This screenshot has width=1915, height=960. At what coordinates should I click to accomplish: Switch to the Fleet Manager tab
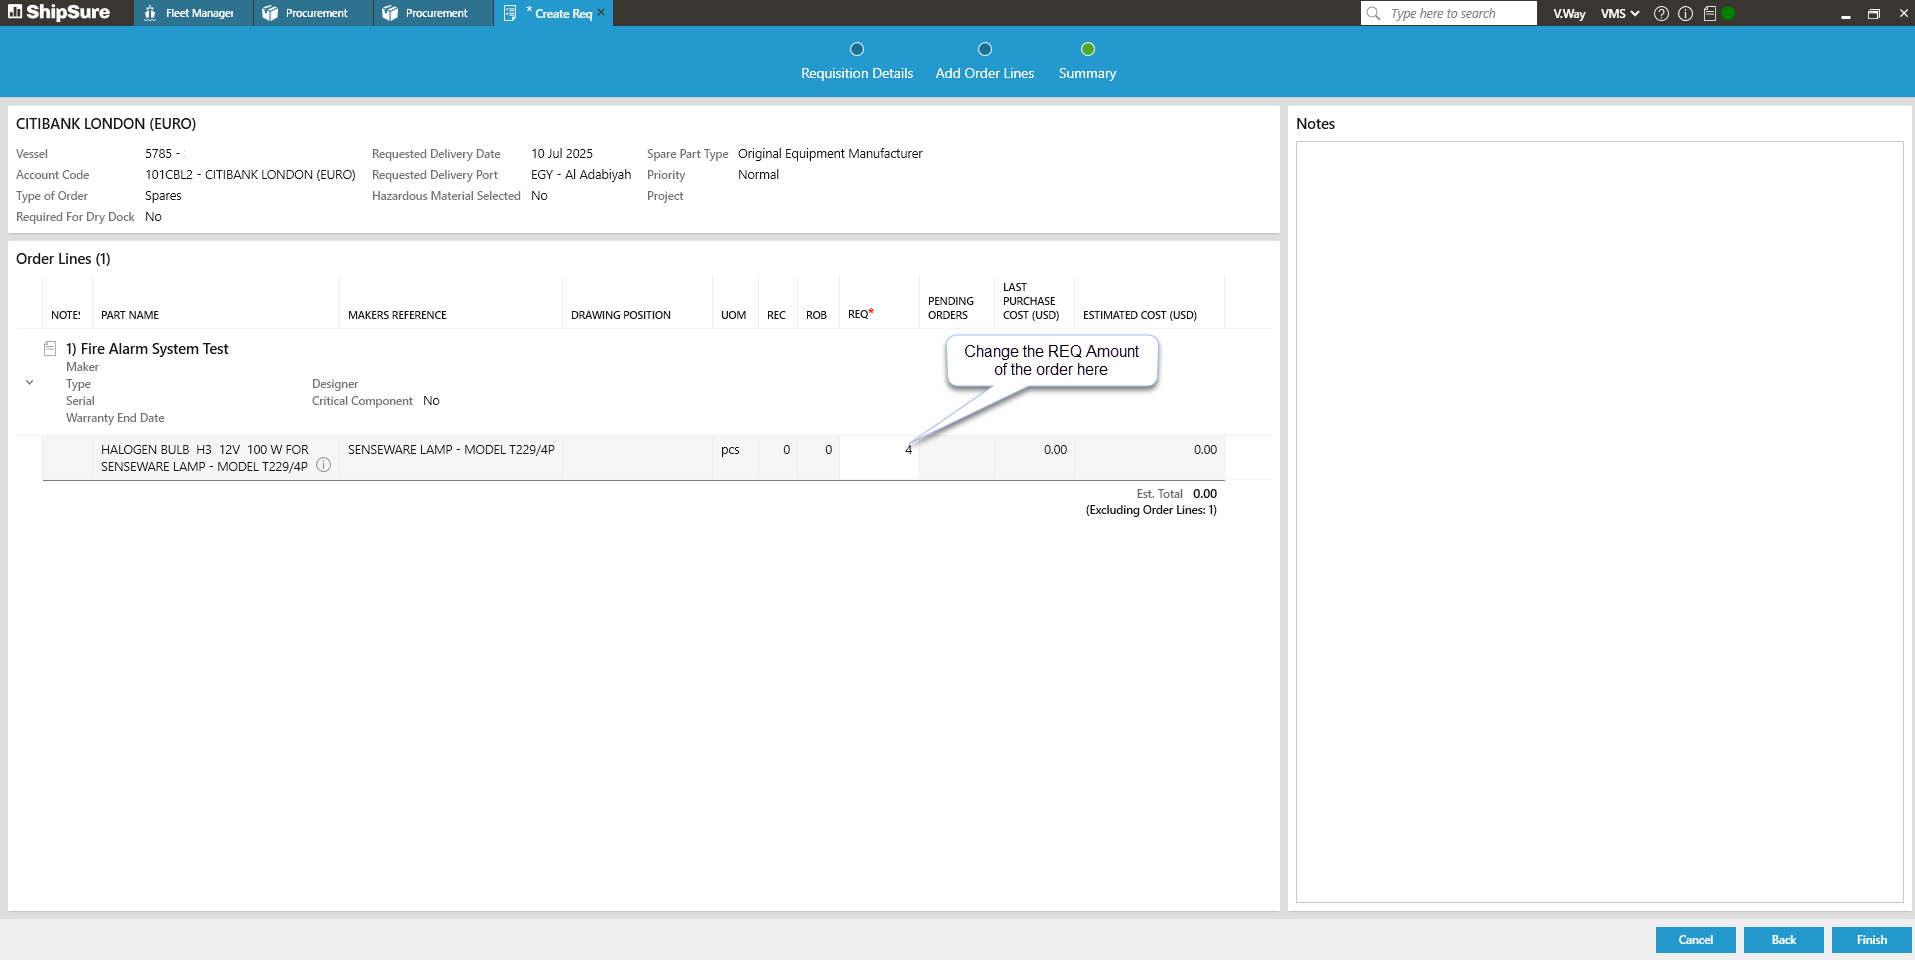[x=193, y=14]
